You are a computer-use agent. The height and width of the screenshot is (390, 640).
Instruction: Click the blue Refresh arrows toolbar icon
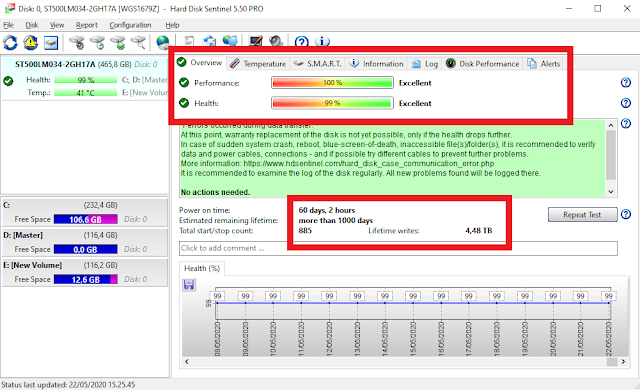(x=10, y=42)
